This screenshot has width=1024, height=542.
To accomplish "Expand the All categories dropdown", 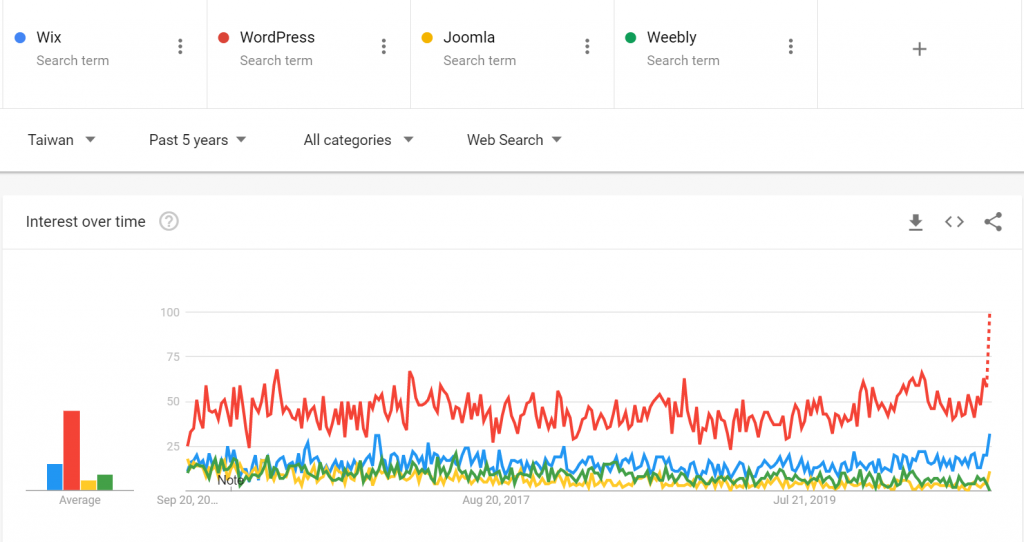I will (358, 140).
